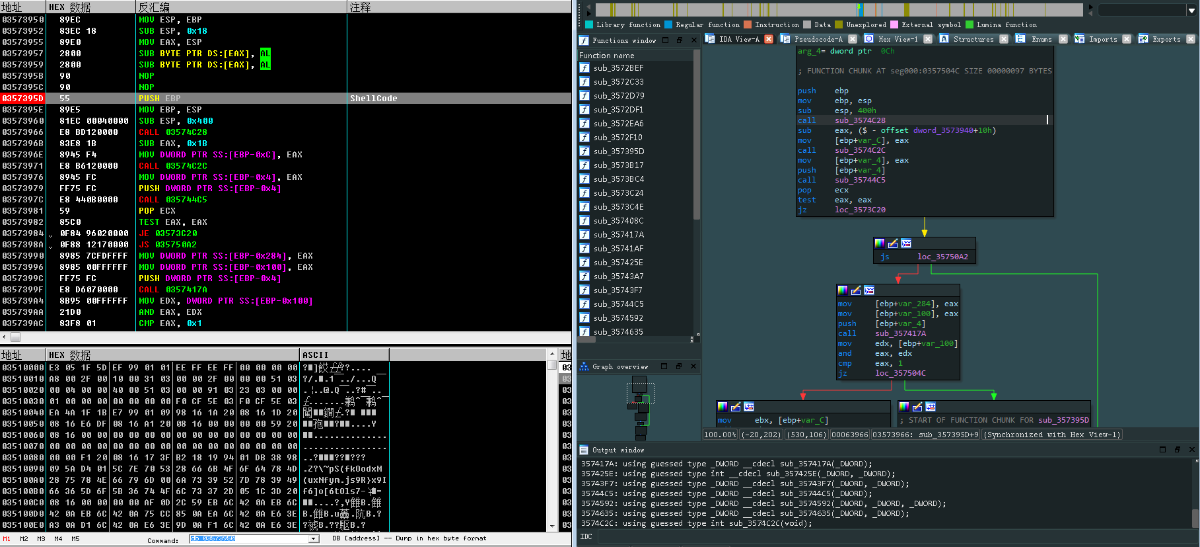Close the Functions window panel
Viewport: 1200px width, 547px height.
click(692, 40)
